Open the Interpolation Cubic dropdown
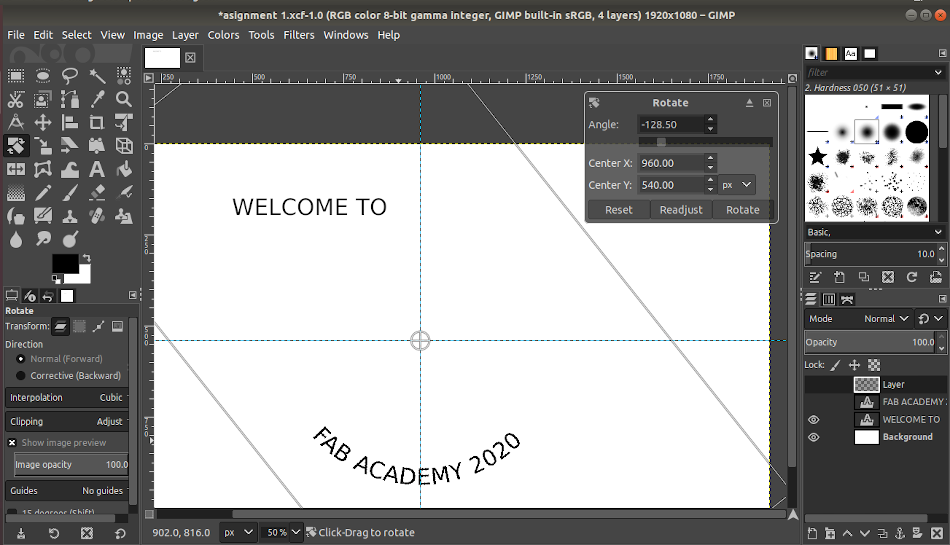 click(x=66, y=398)
